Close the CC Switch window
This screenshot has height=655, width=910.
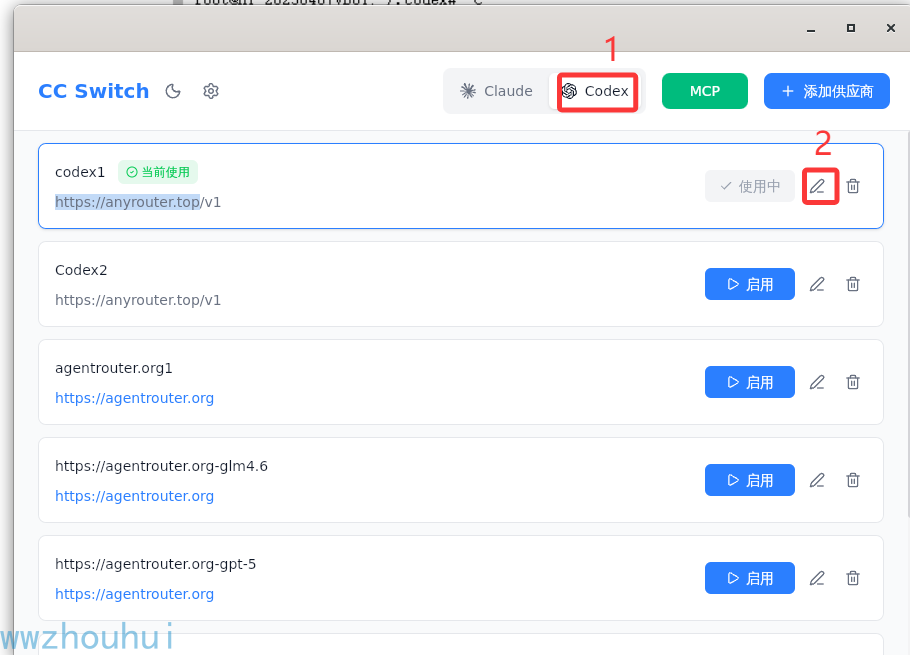pos(891,28)
